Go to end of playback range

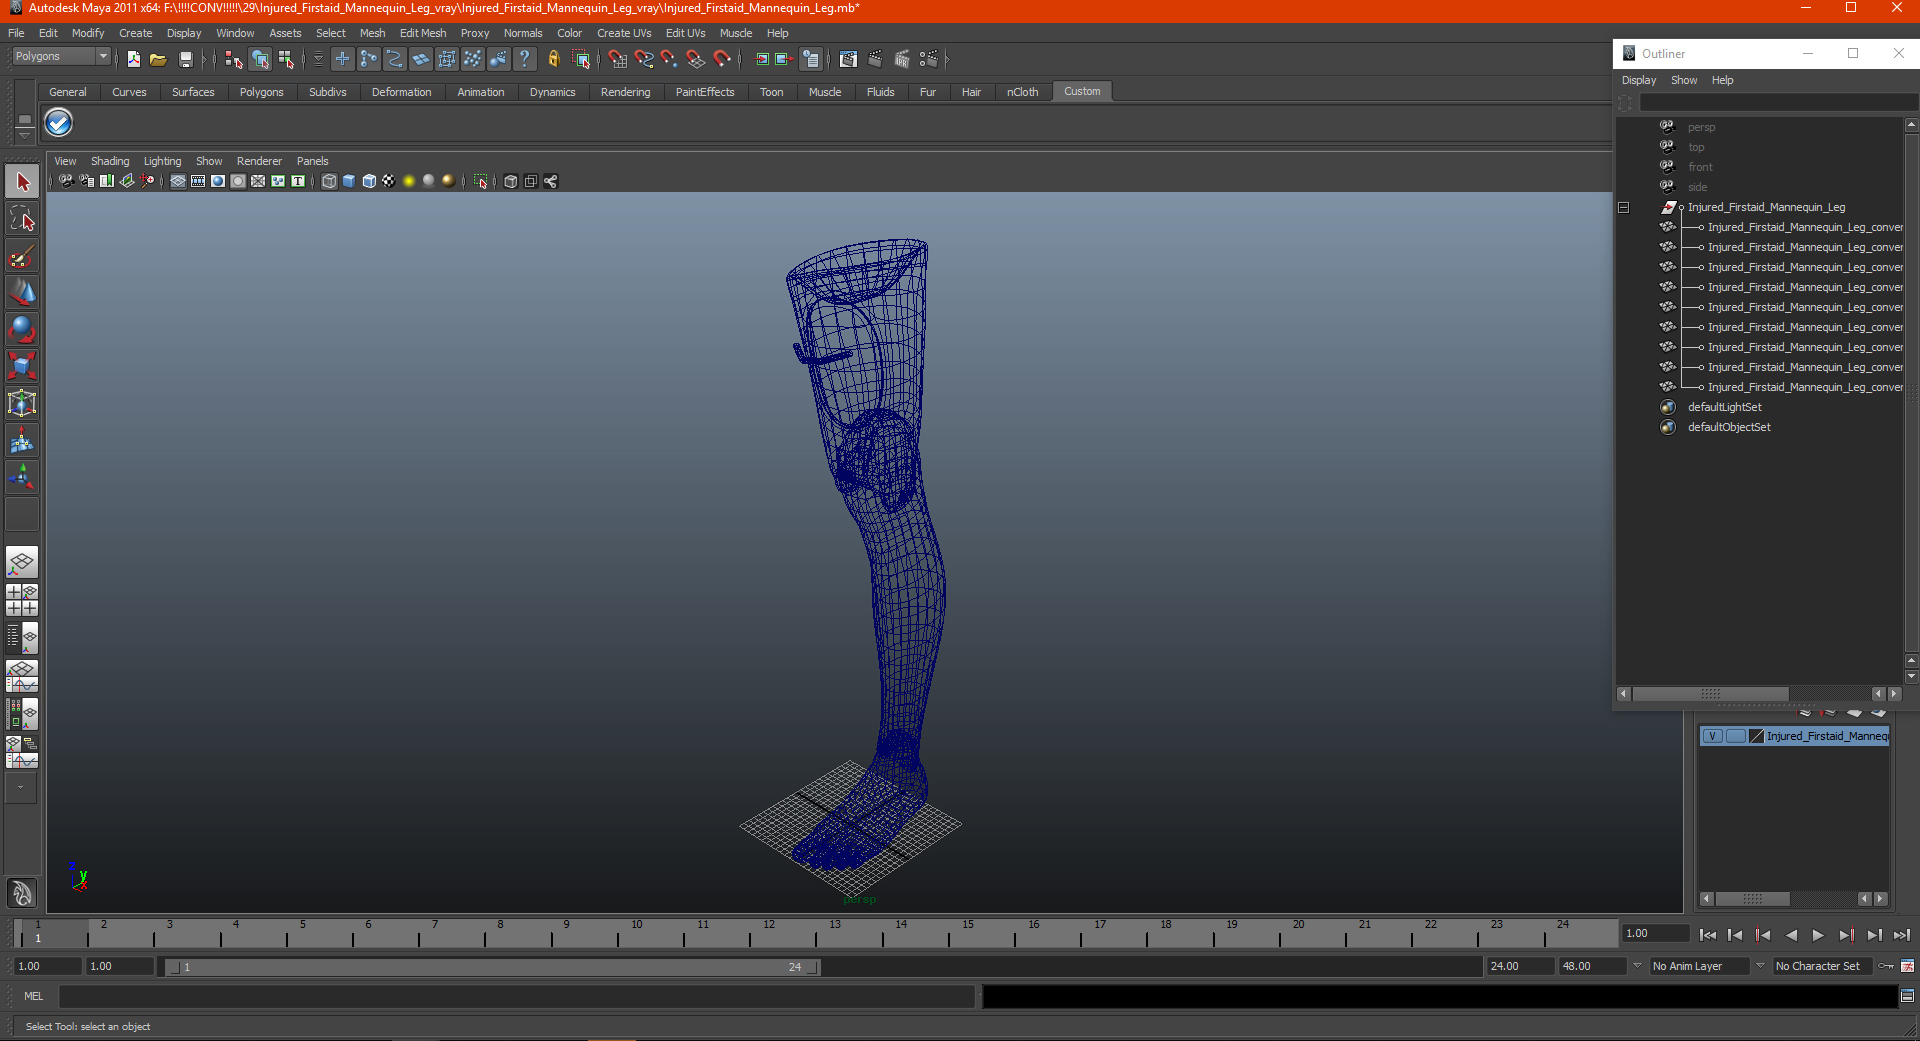click(1901, 935)
